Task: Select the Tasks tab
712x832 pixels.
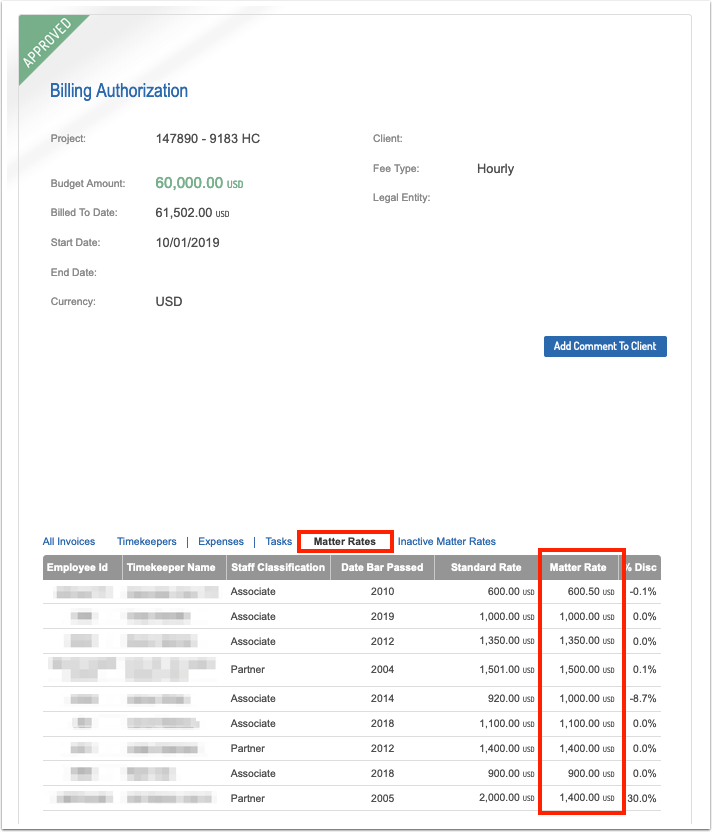Action: (279, 541)
